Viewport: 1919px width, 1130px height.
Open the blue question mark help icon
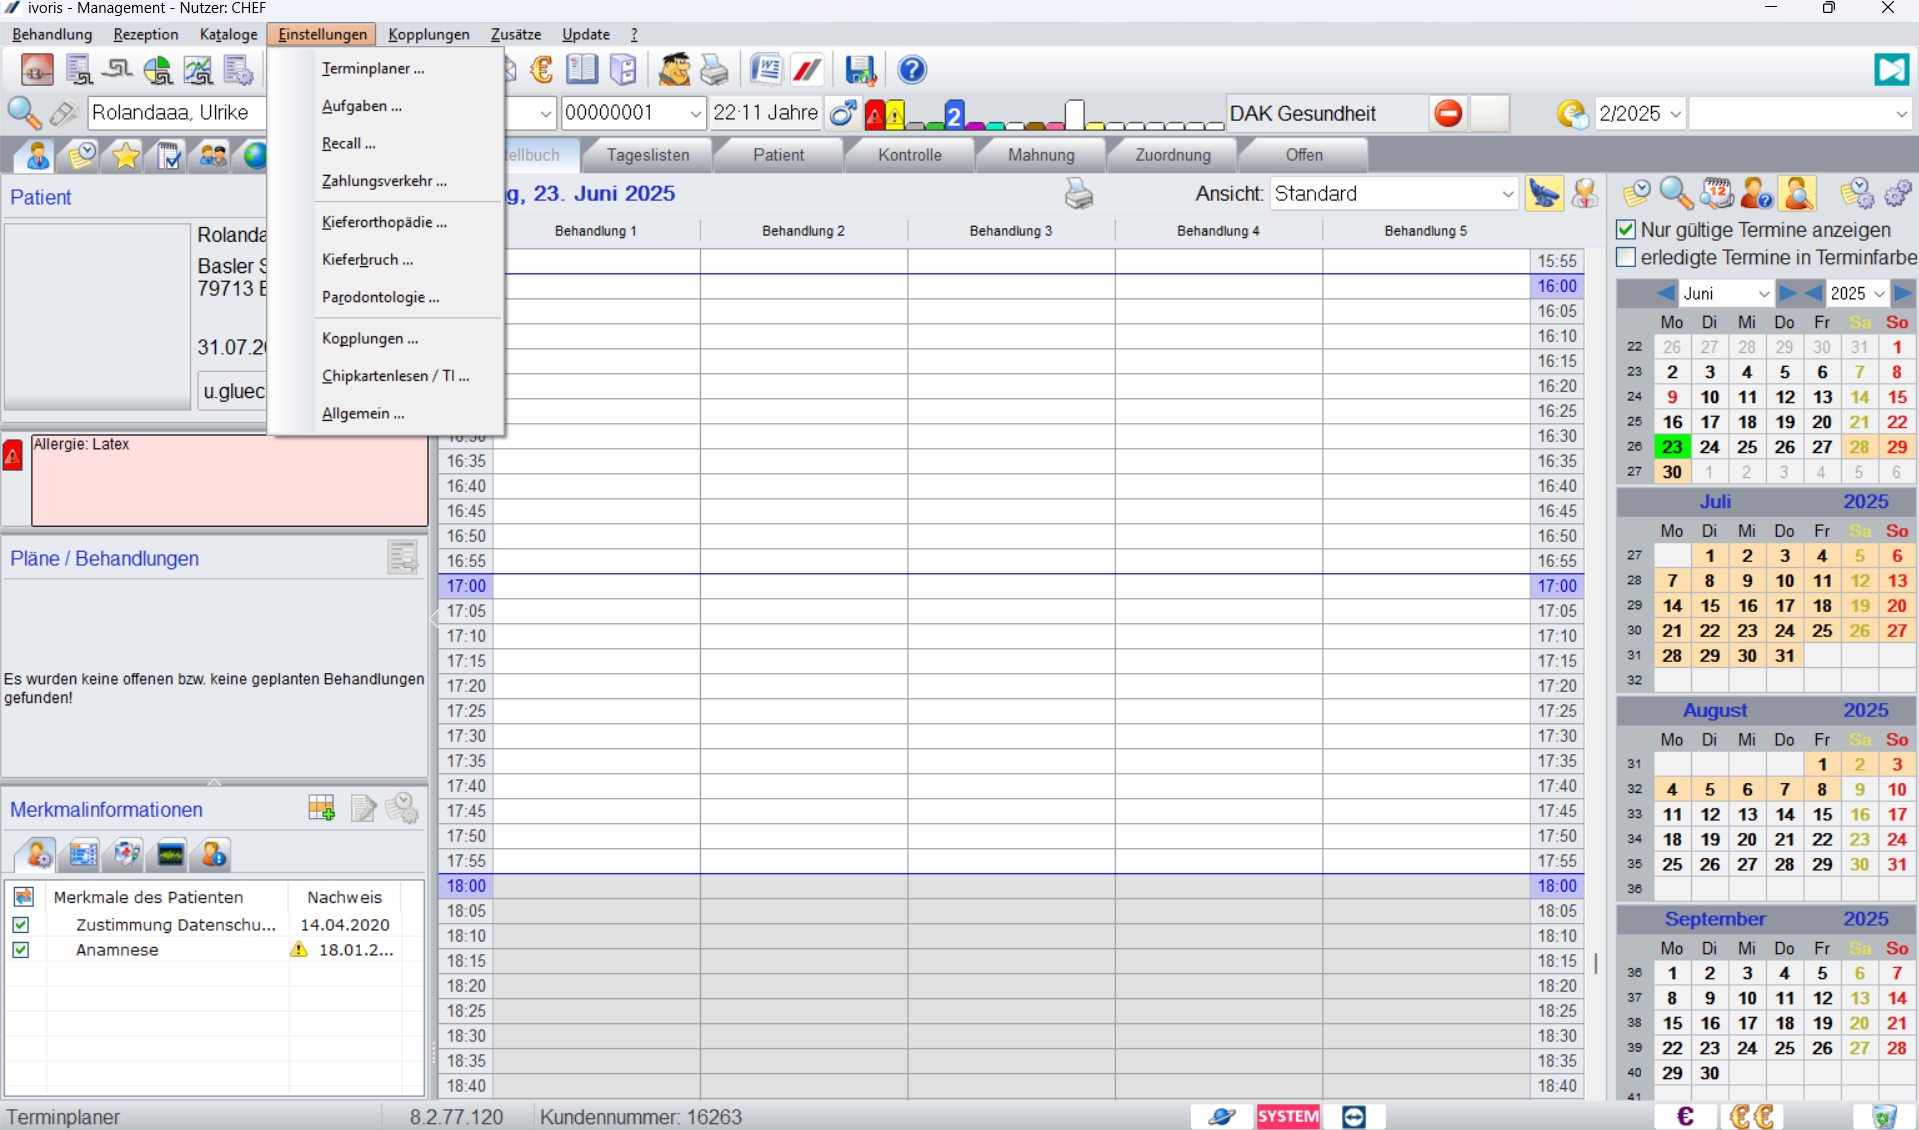click(x=911, y=70)
